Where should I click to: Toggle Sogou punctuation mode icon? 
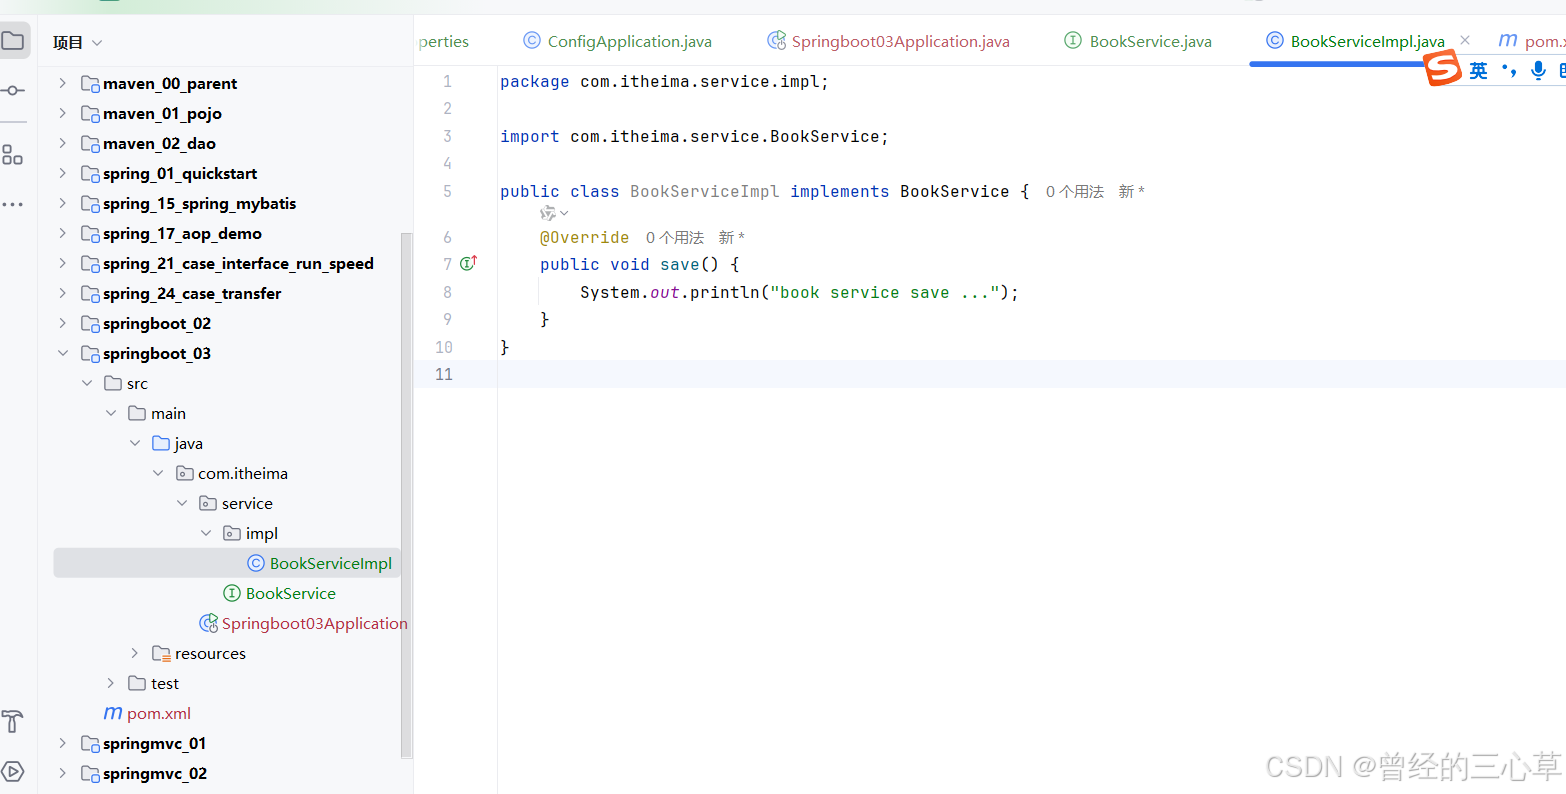(x=1509, y=70)
